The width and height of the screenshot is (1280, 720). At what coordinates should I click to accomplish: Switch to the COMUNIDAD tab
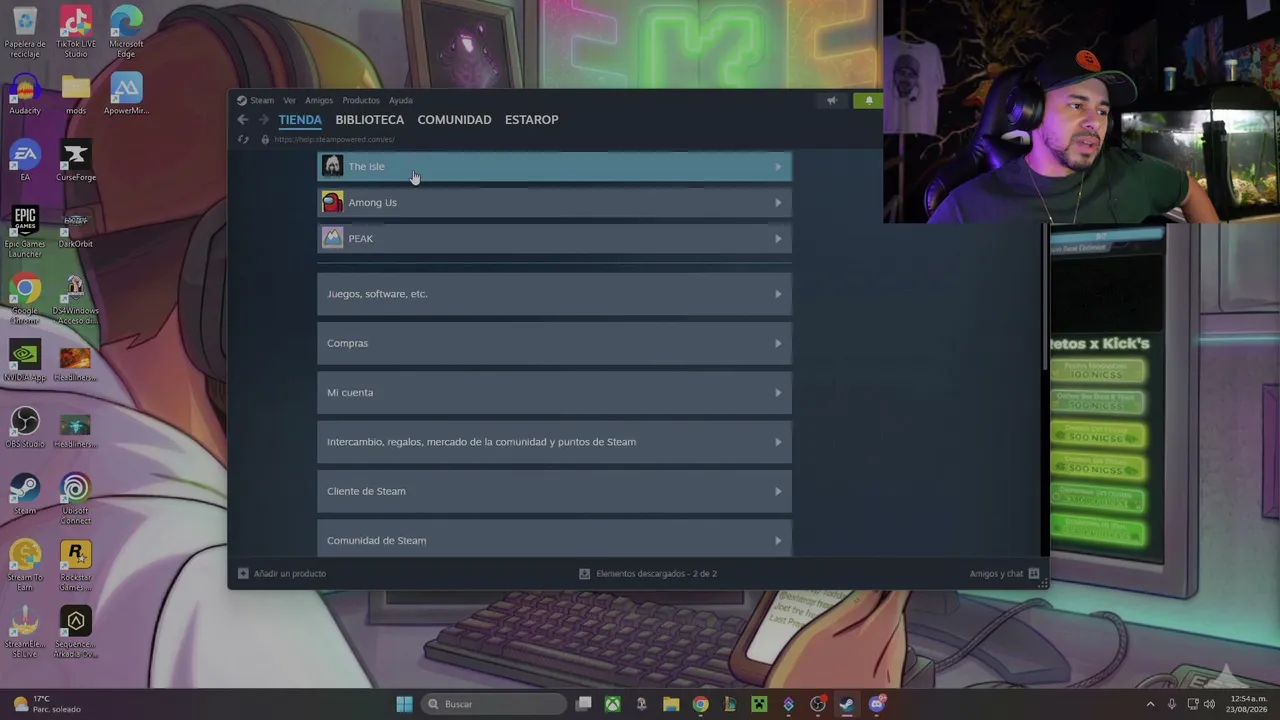(x=454, y=120)
